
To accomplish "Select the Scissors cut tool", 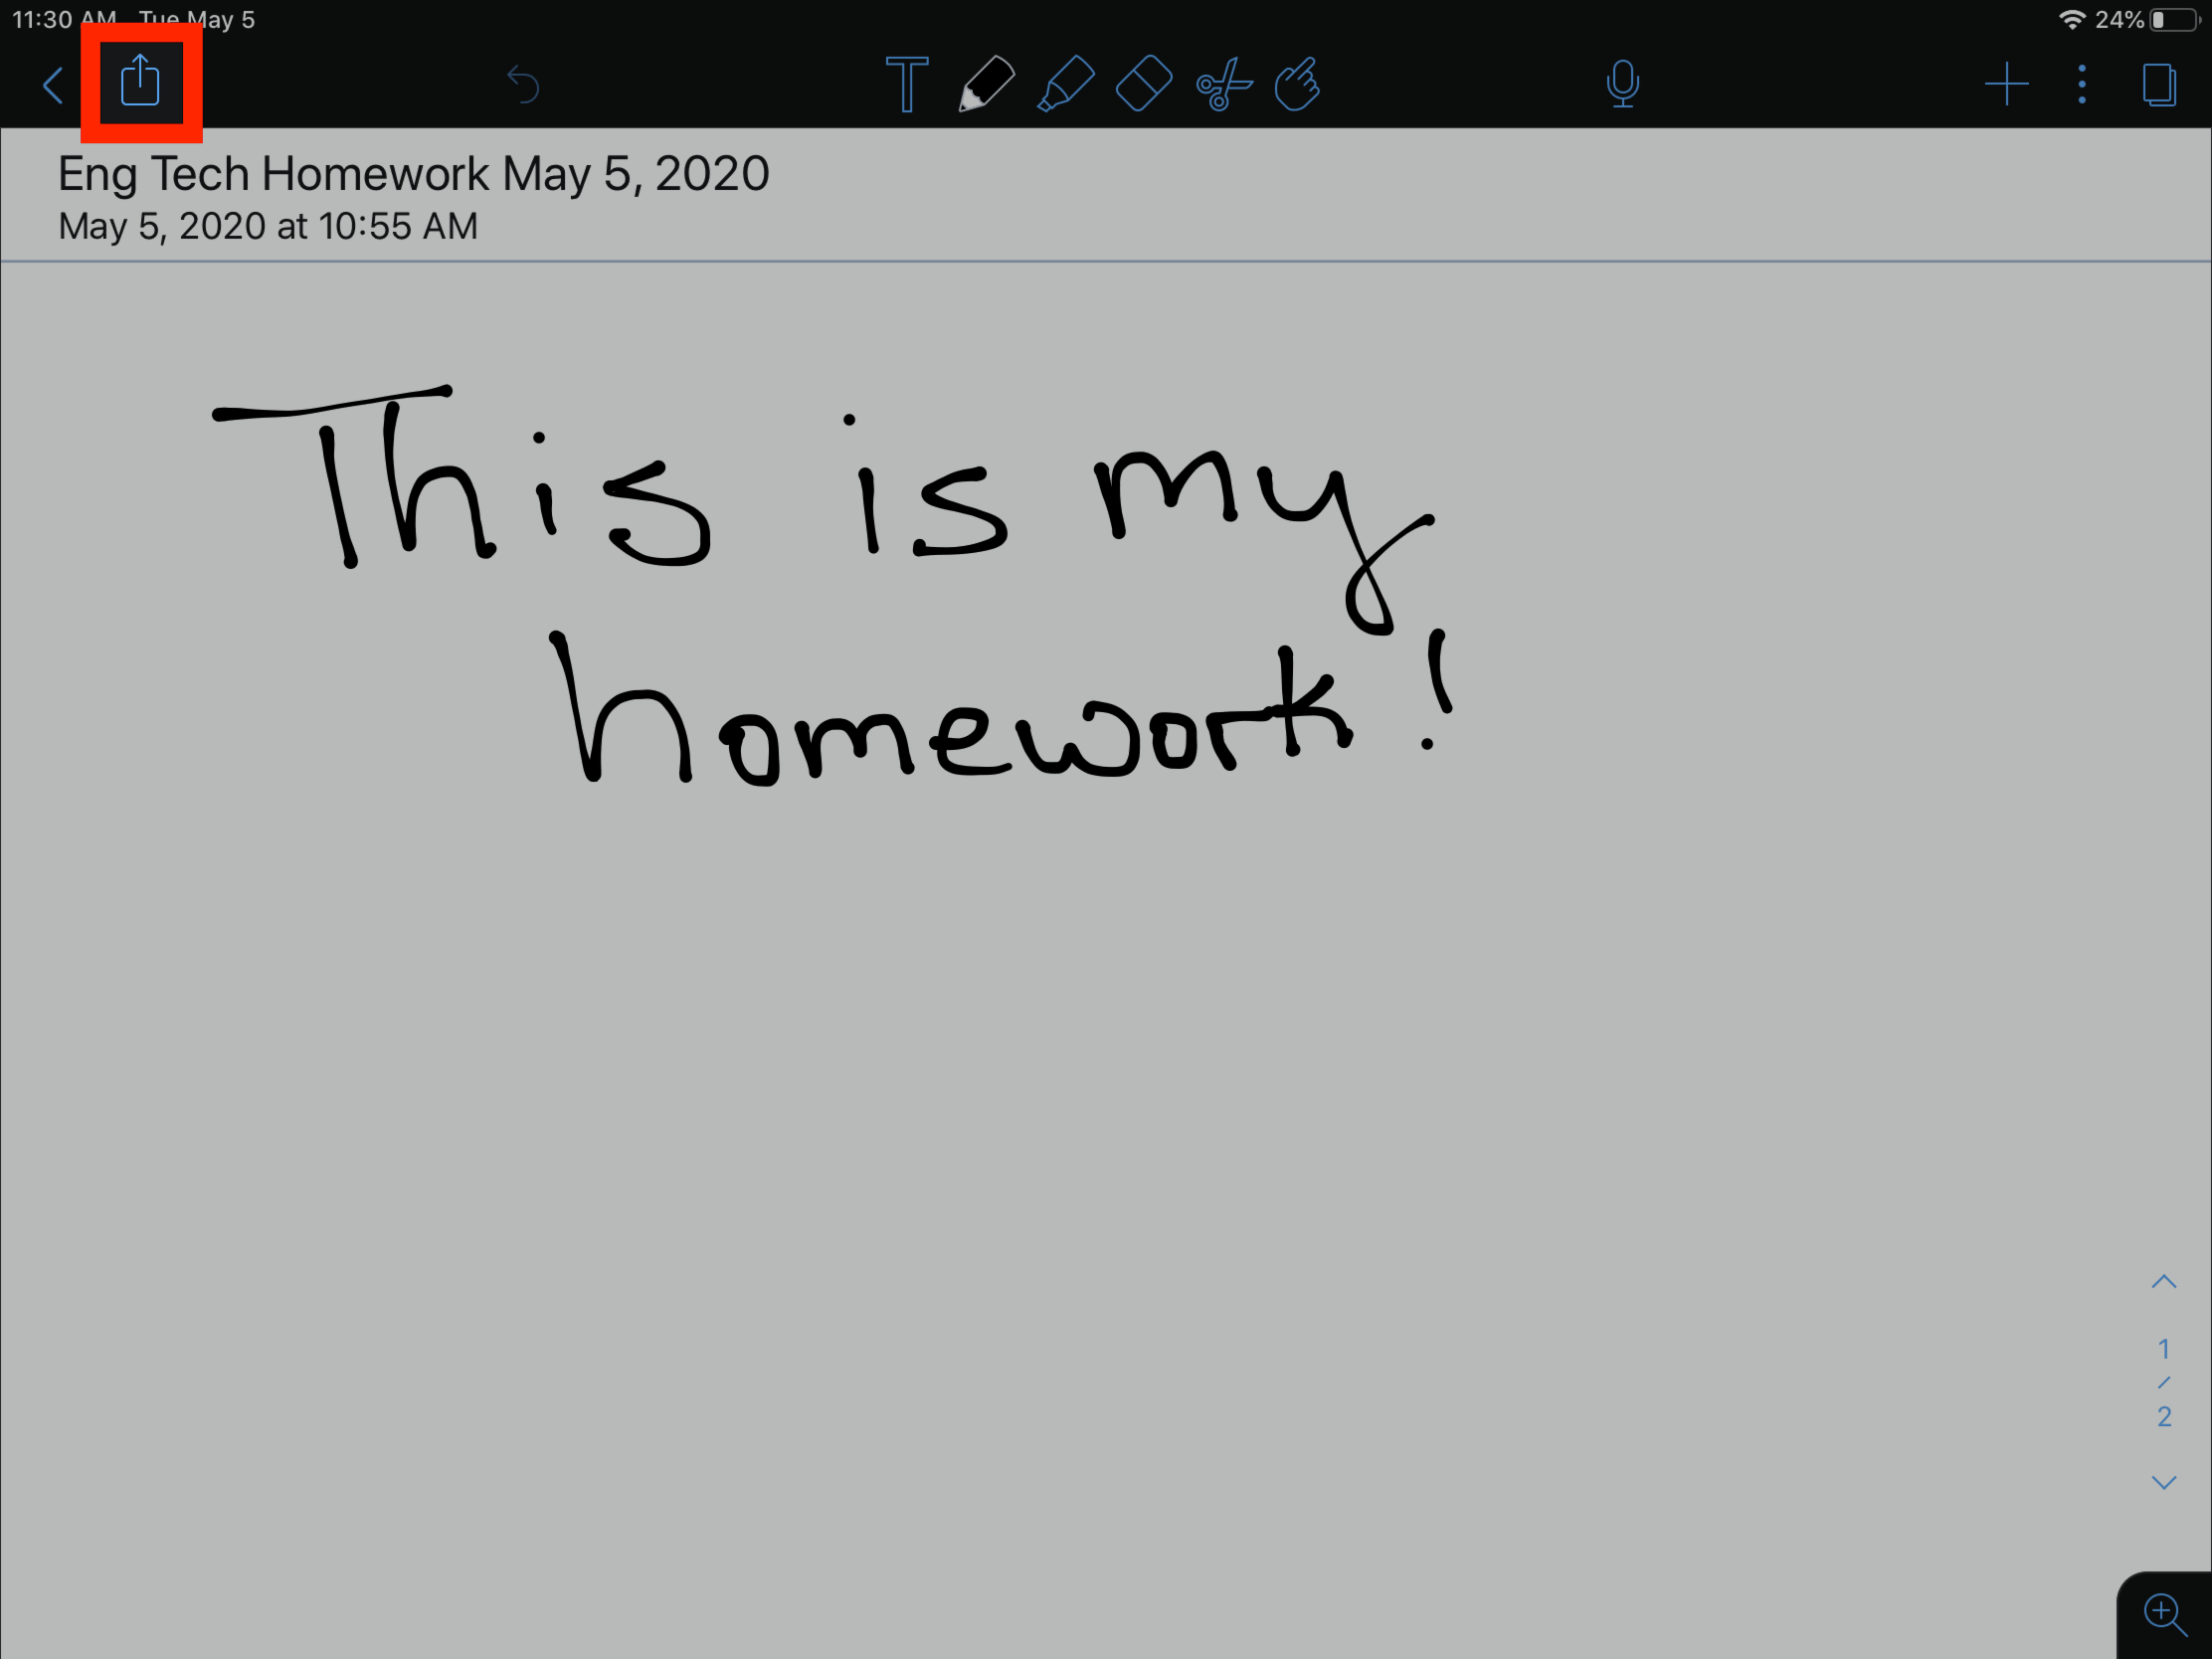I will 1223,84.
